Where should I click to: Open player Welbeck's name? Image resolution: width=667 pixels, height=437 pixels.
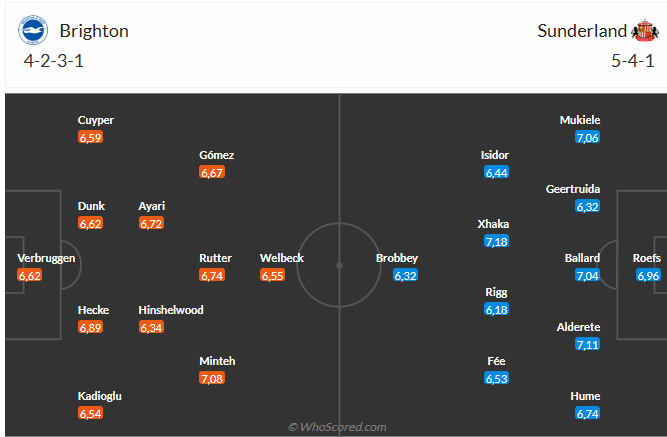click(x=282, y=258)
